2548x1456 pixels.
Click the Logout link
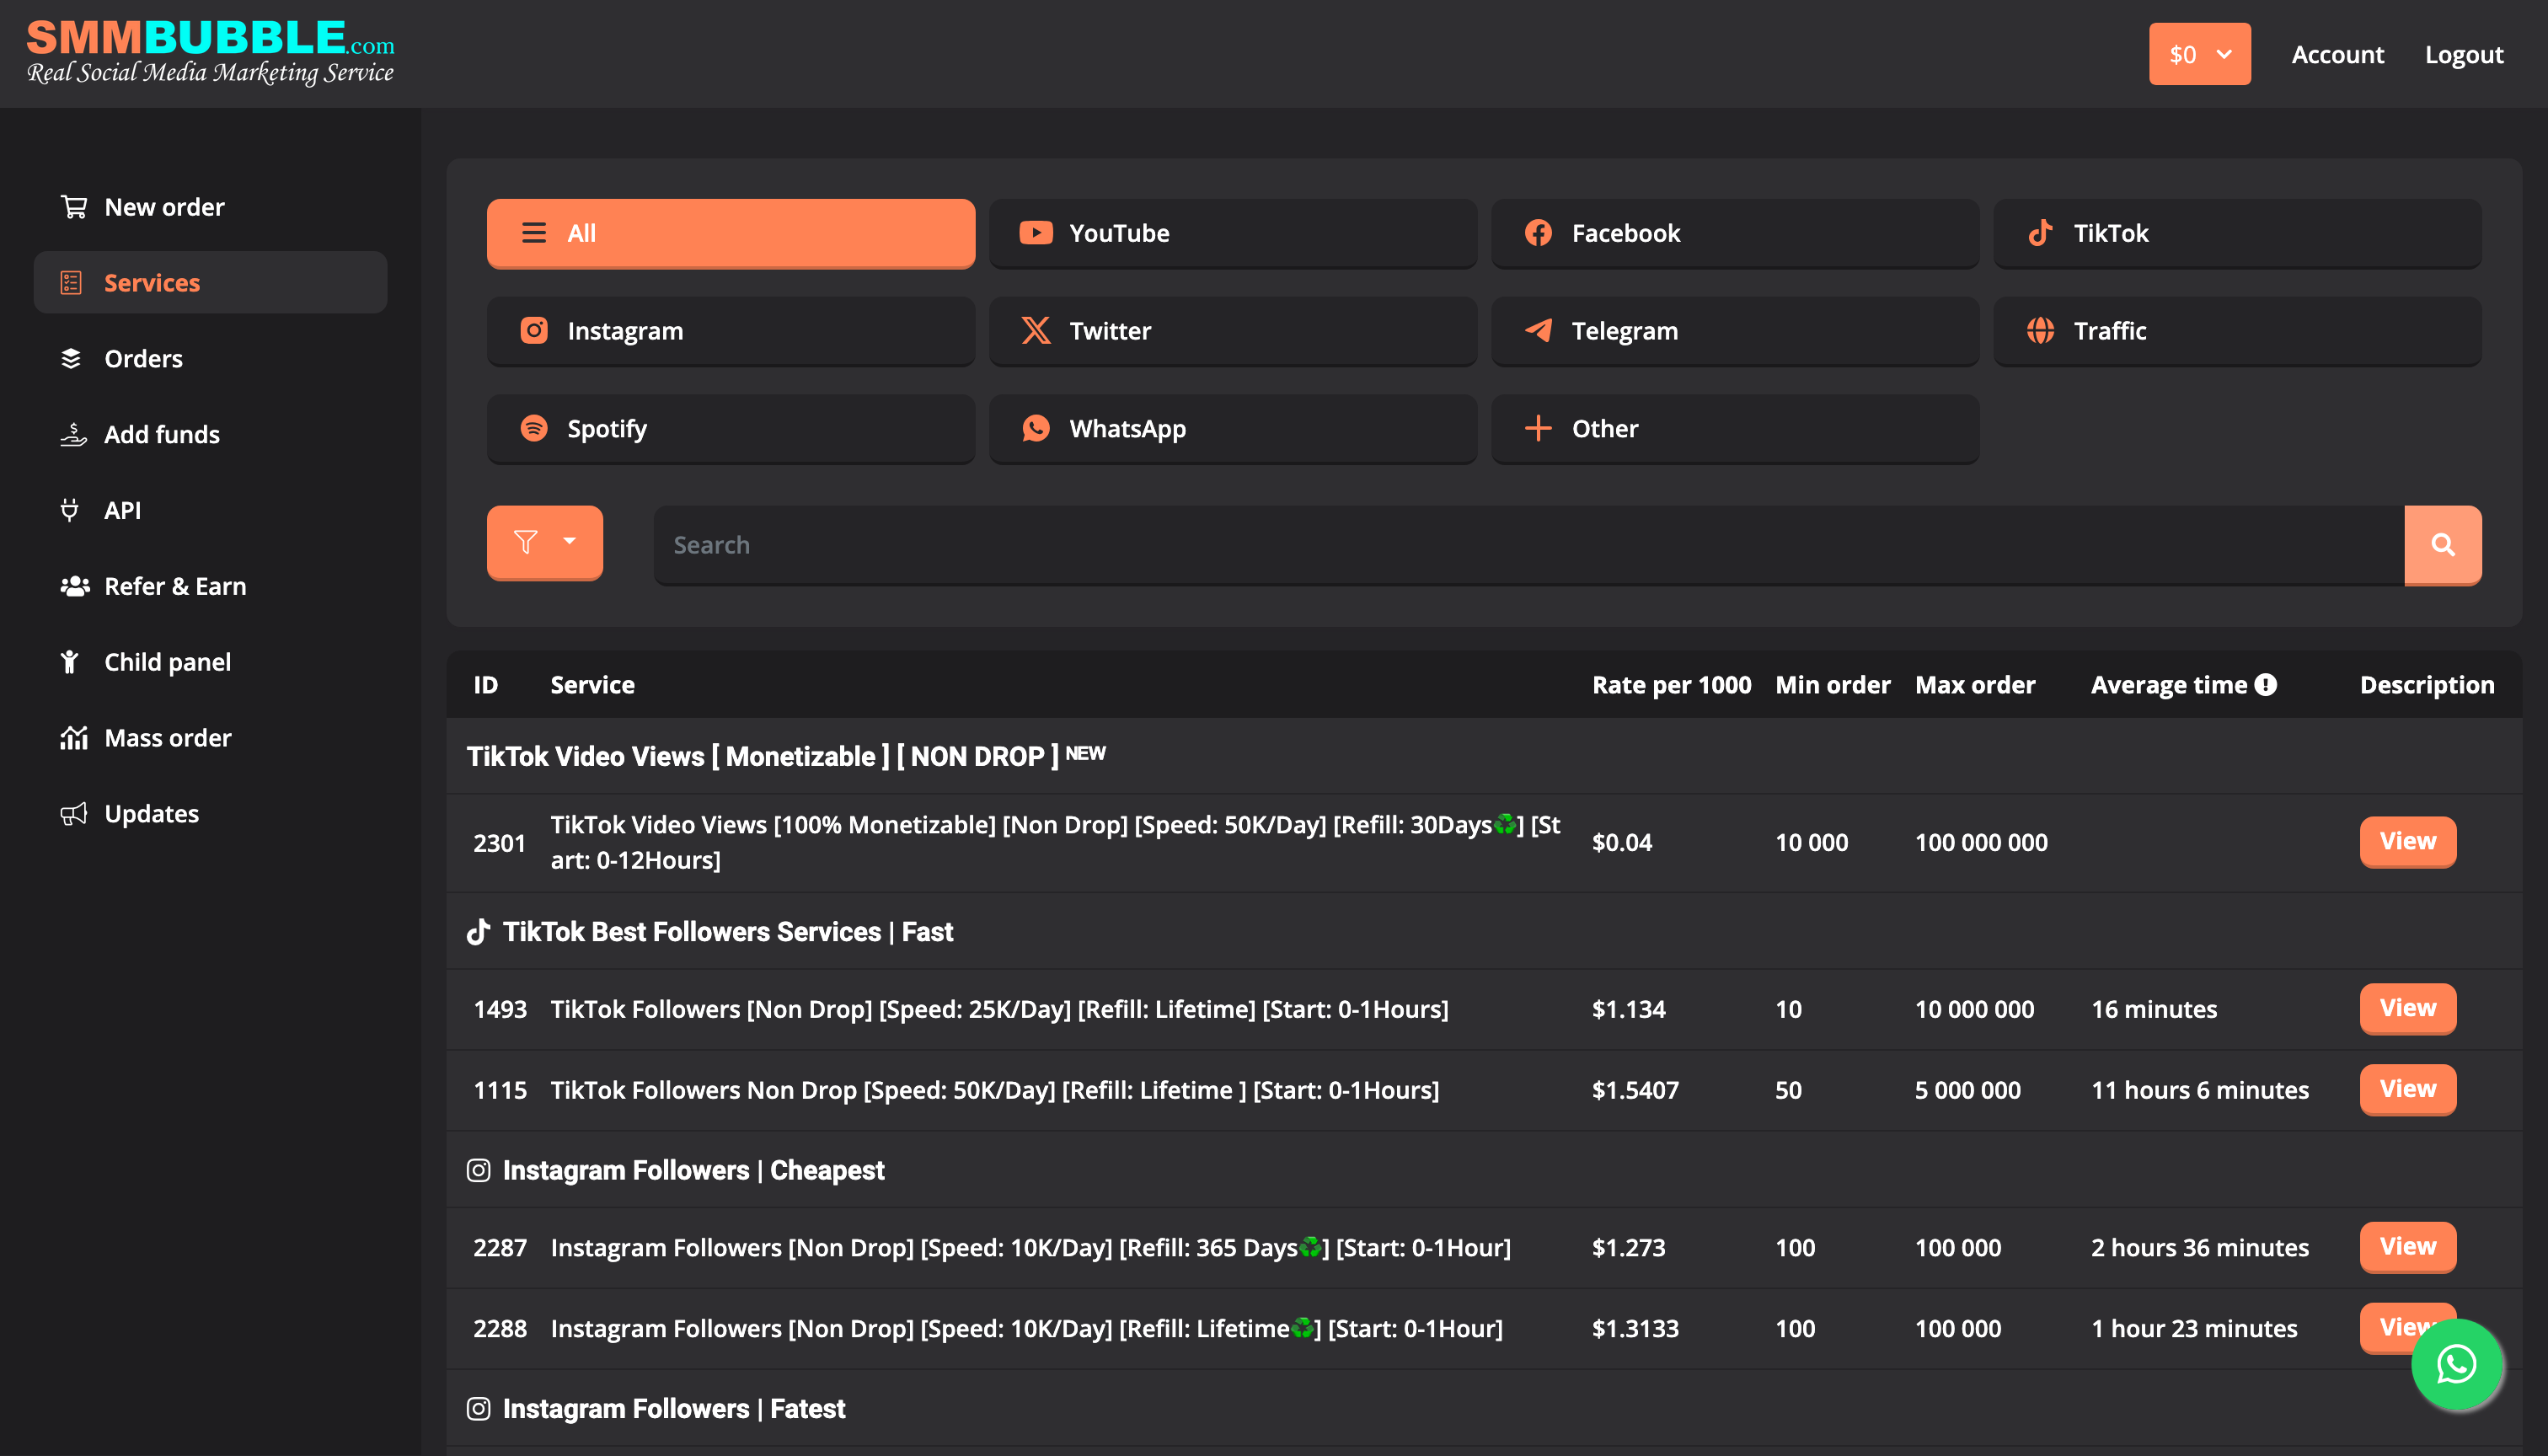click(x=2463, y=54)
